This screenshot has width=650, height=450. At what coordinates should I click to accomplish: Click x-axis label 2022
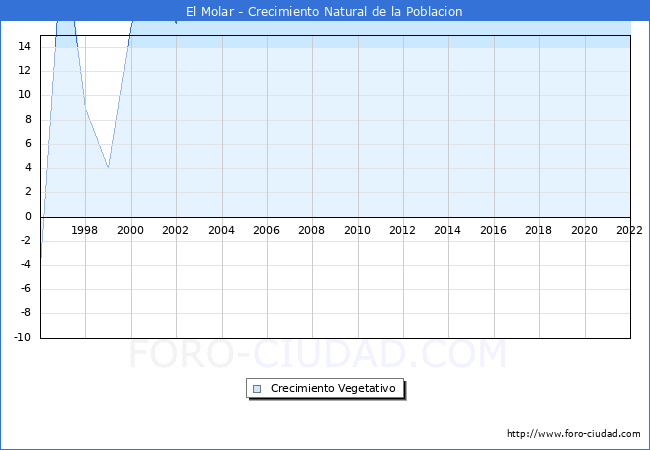click(x=629, y=230)
